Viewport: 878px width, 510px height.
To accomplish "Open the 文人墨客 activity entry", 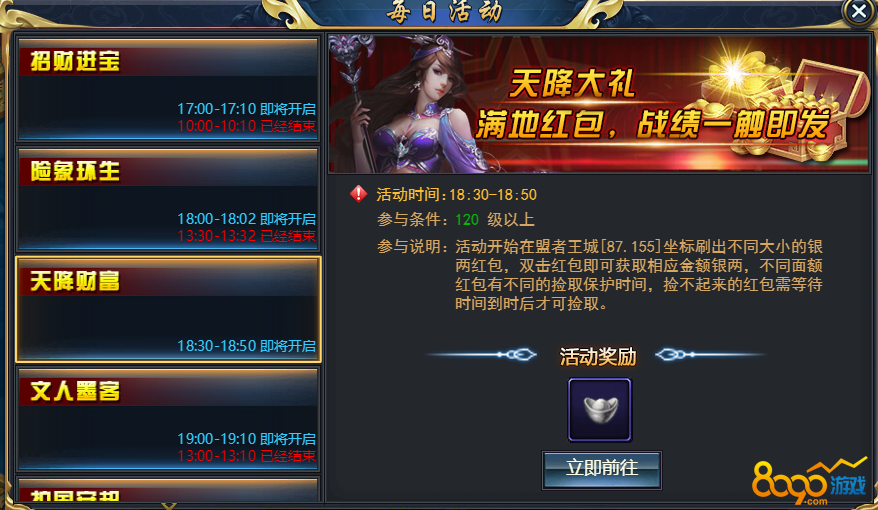I will [168, 419].
